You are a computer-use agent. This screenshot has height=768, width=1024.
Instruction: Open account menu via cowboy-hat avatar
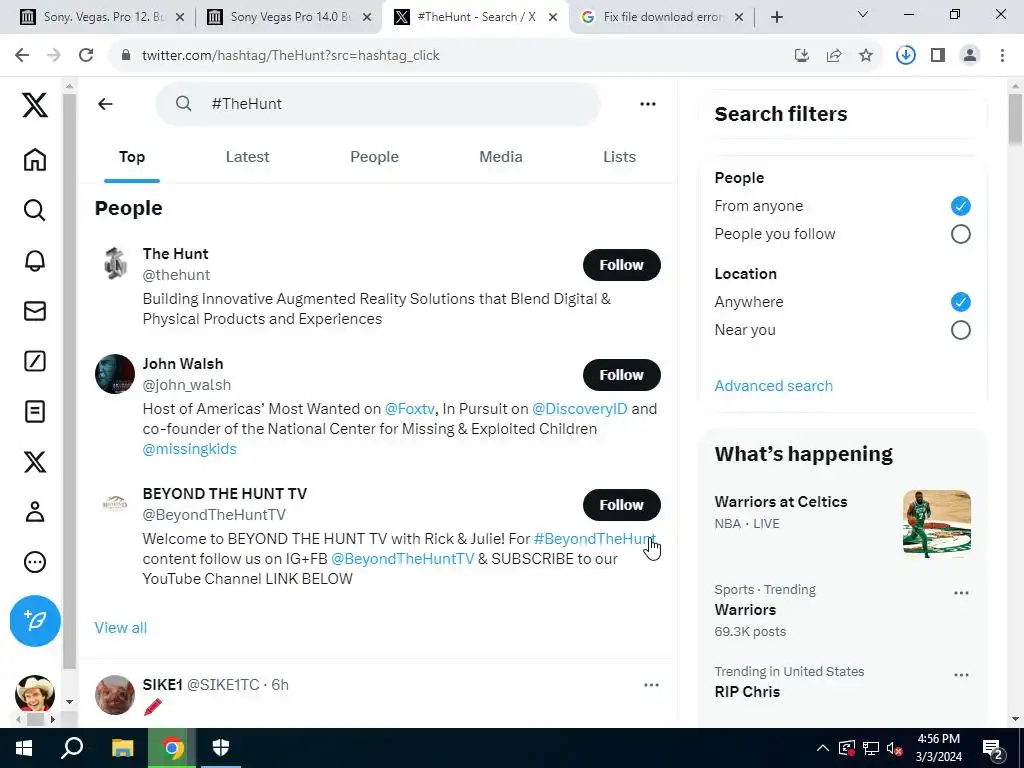[35, 693]
